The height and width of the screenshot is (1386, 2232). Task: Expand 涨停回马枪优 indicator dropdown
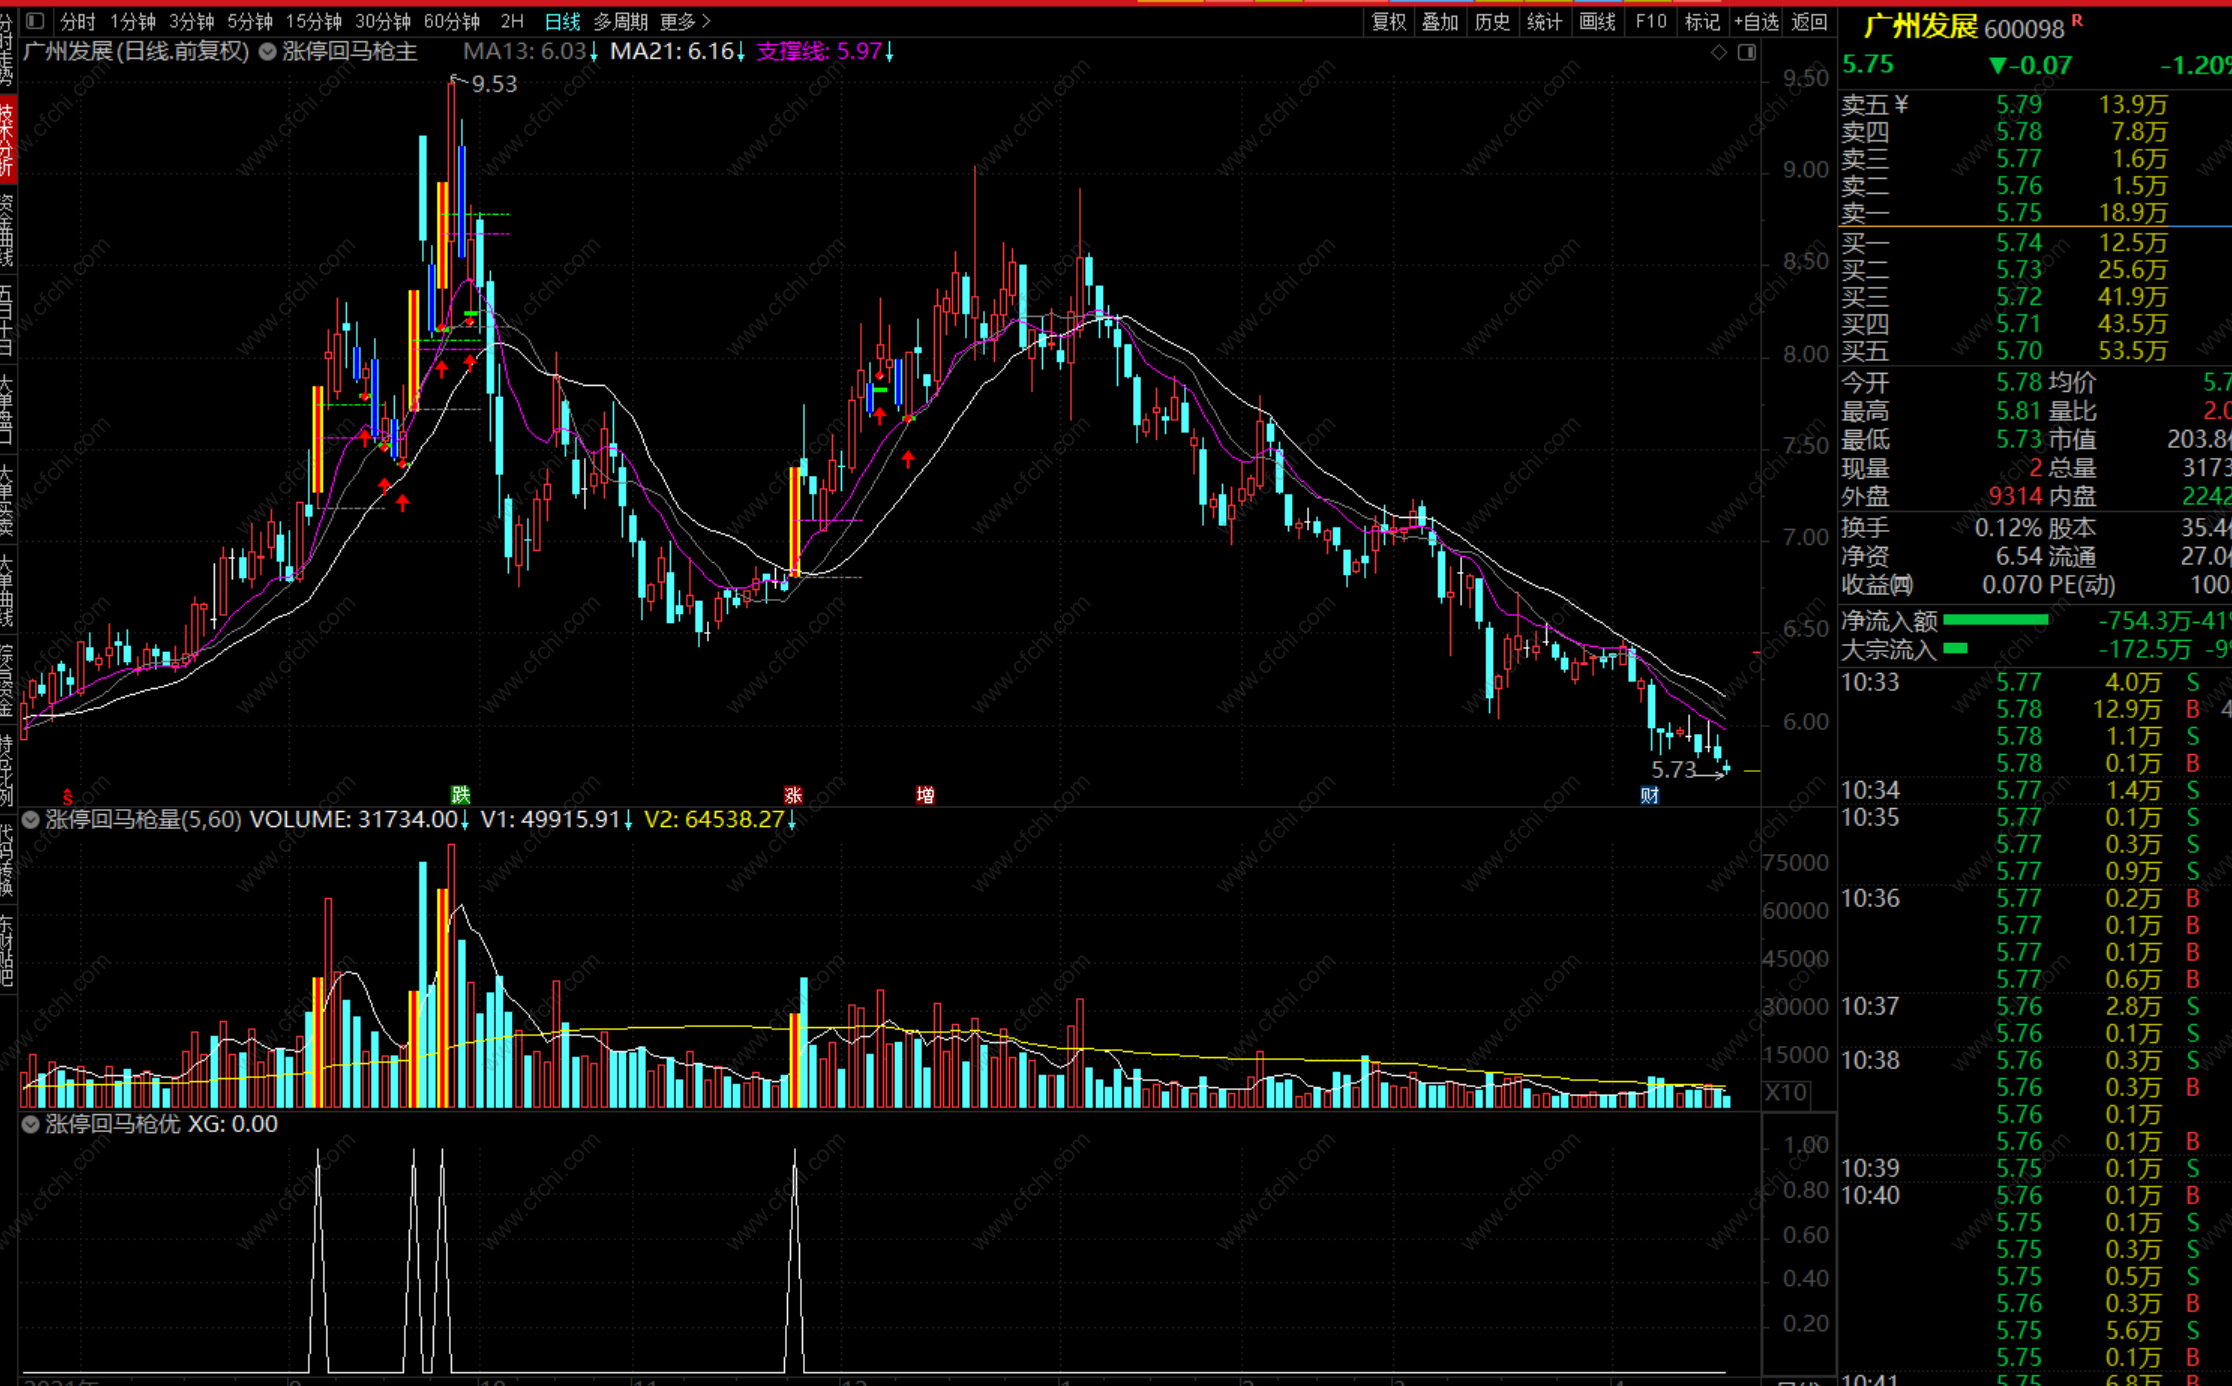[x=31, y=1124]
